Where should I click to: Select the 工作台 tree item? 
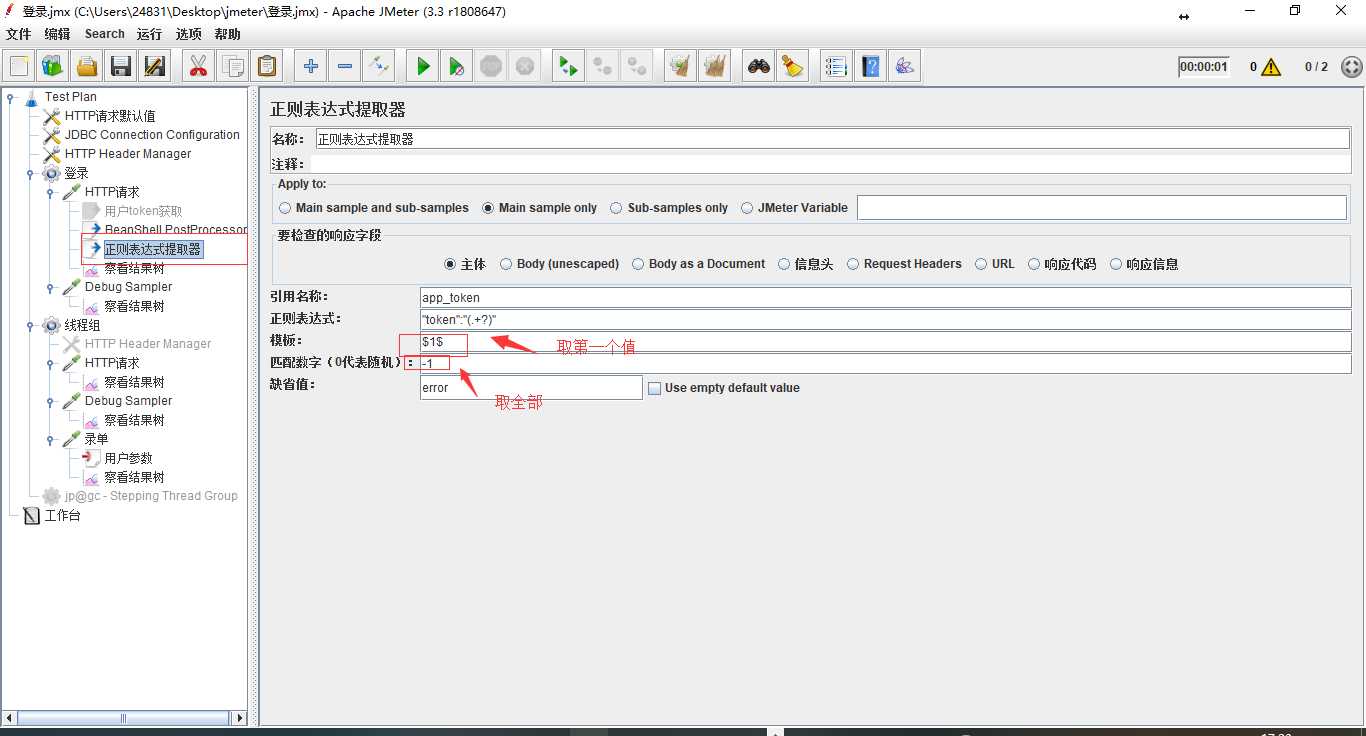coord(62,515)
